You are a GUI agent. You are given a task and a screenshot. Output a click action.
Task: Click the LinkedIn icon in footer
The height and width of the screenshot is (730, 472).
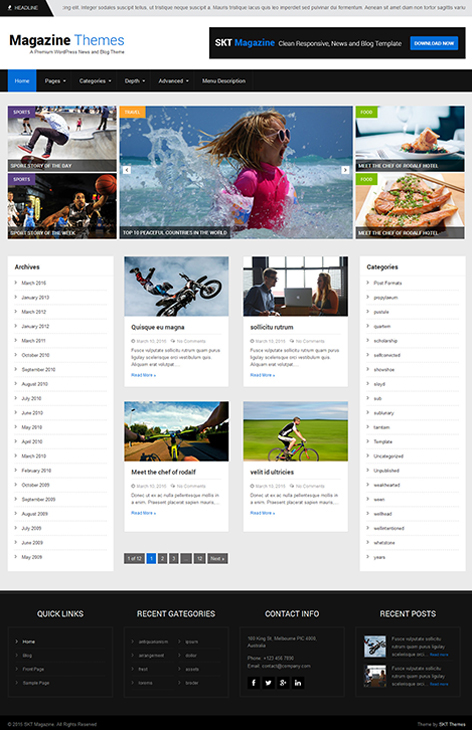298,683
